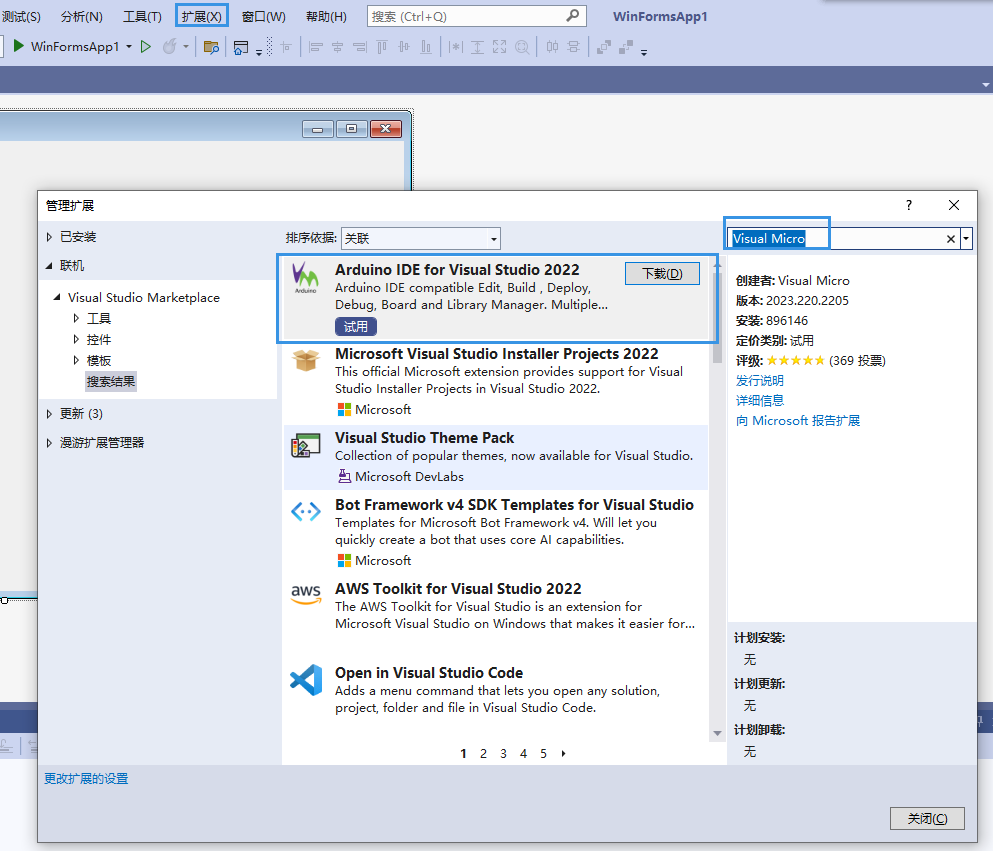Open the 测试(S) menu
Screen dimensions: 993x851
[21, 16]
